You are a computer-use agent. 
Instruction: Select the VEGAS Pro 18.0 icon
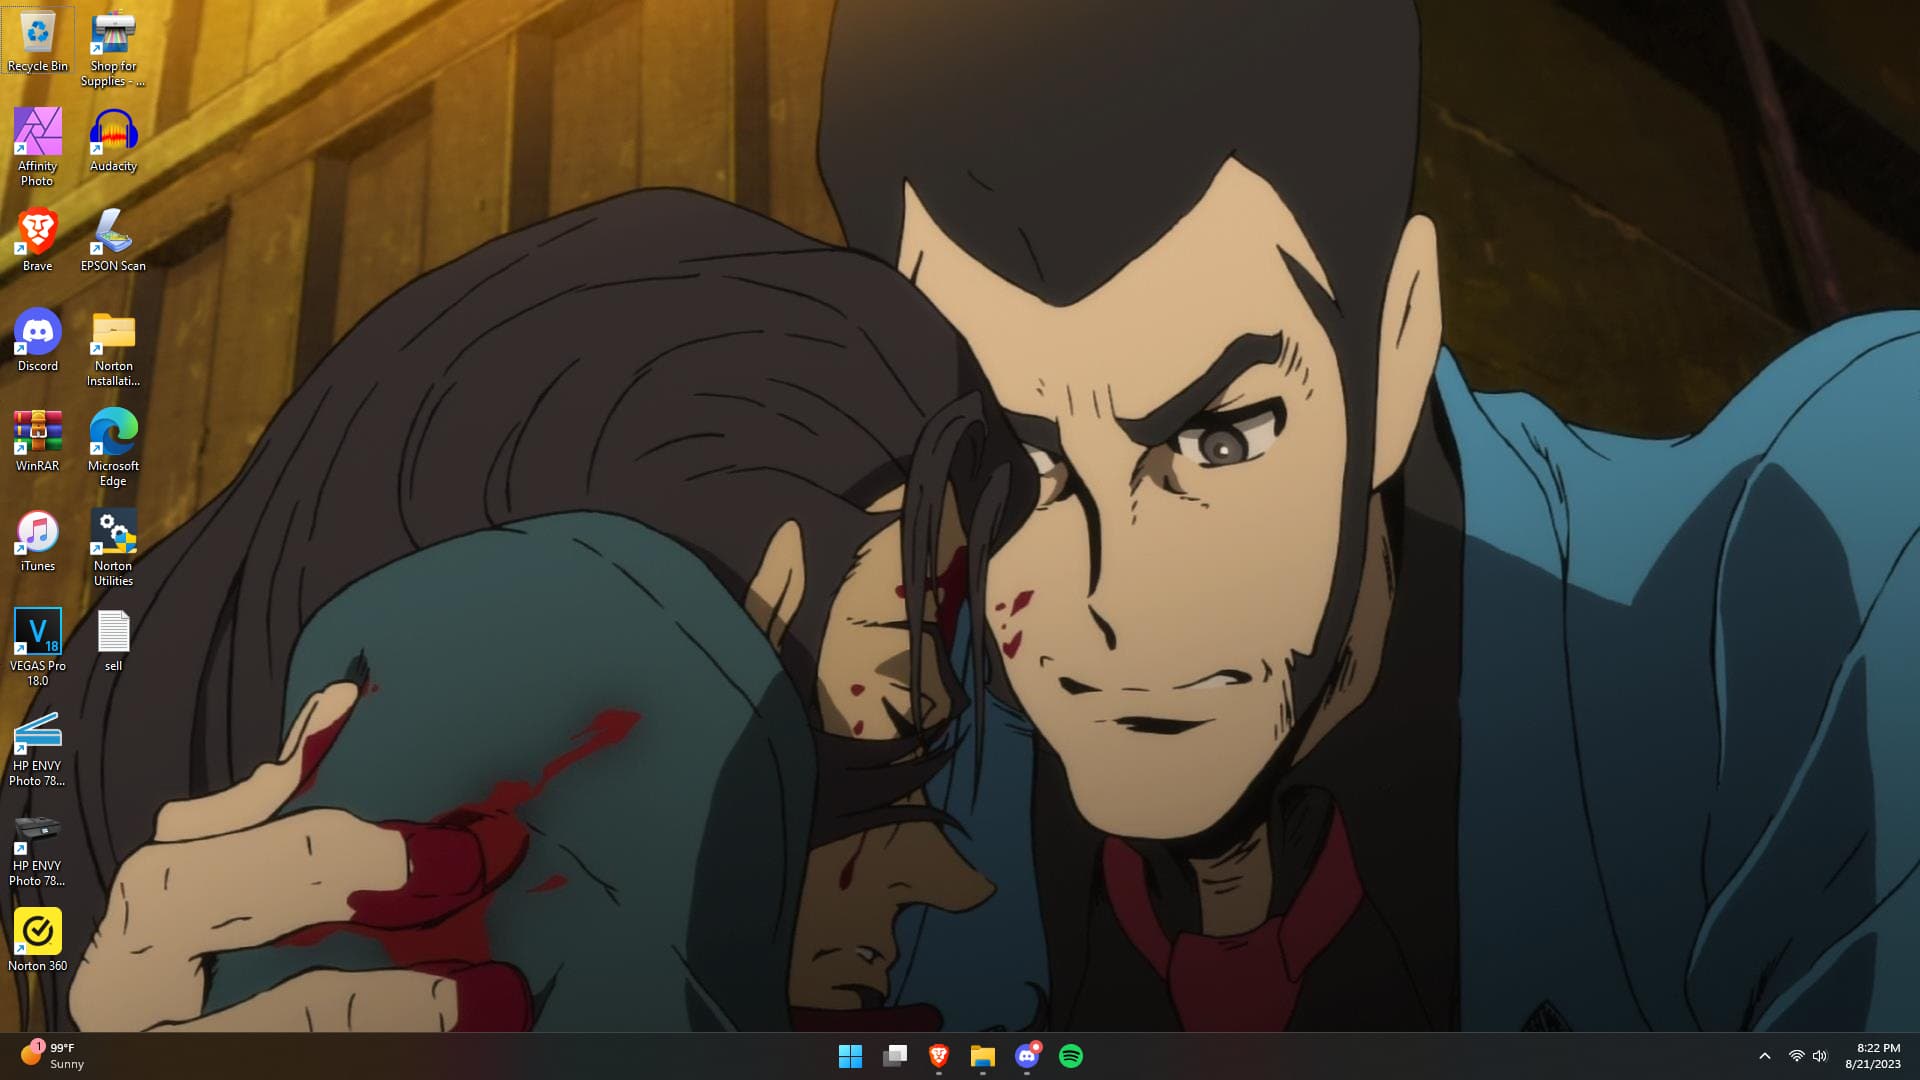[37, 647]
